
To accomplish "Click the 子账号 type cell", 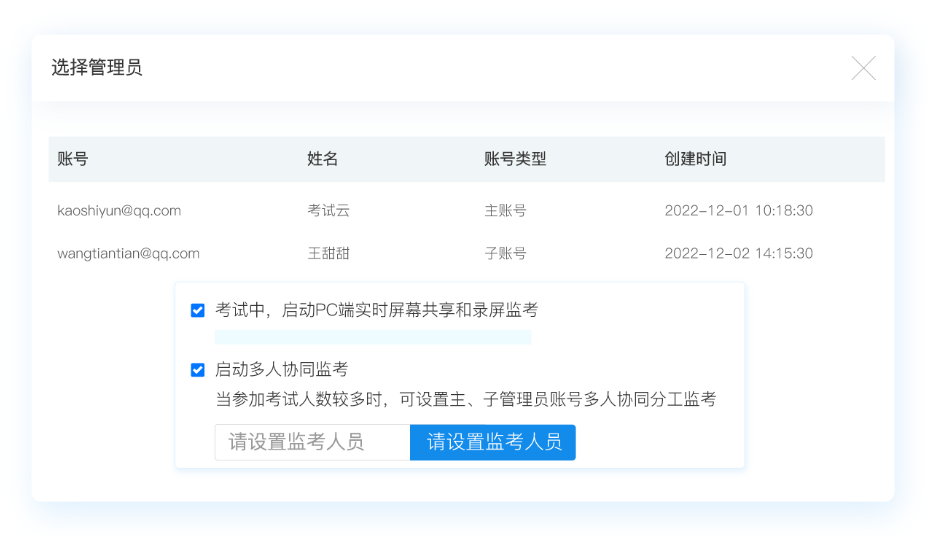I will [x=505, y=254].
